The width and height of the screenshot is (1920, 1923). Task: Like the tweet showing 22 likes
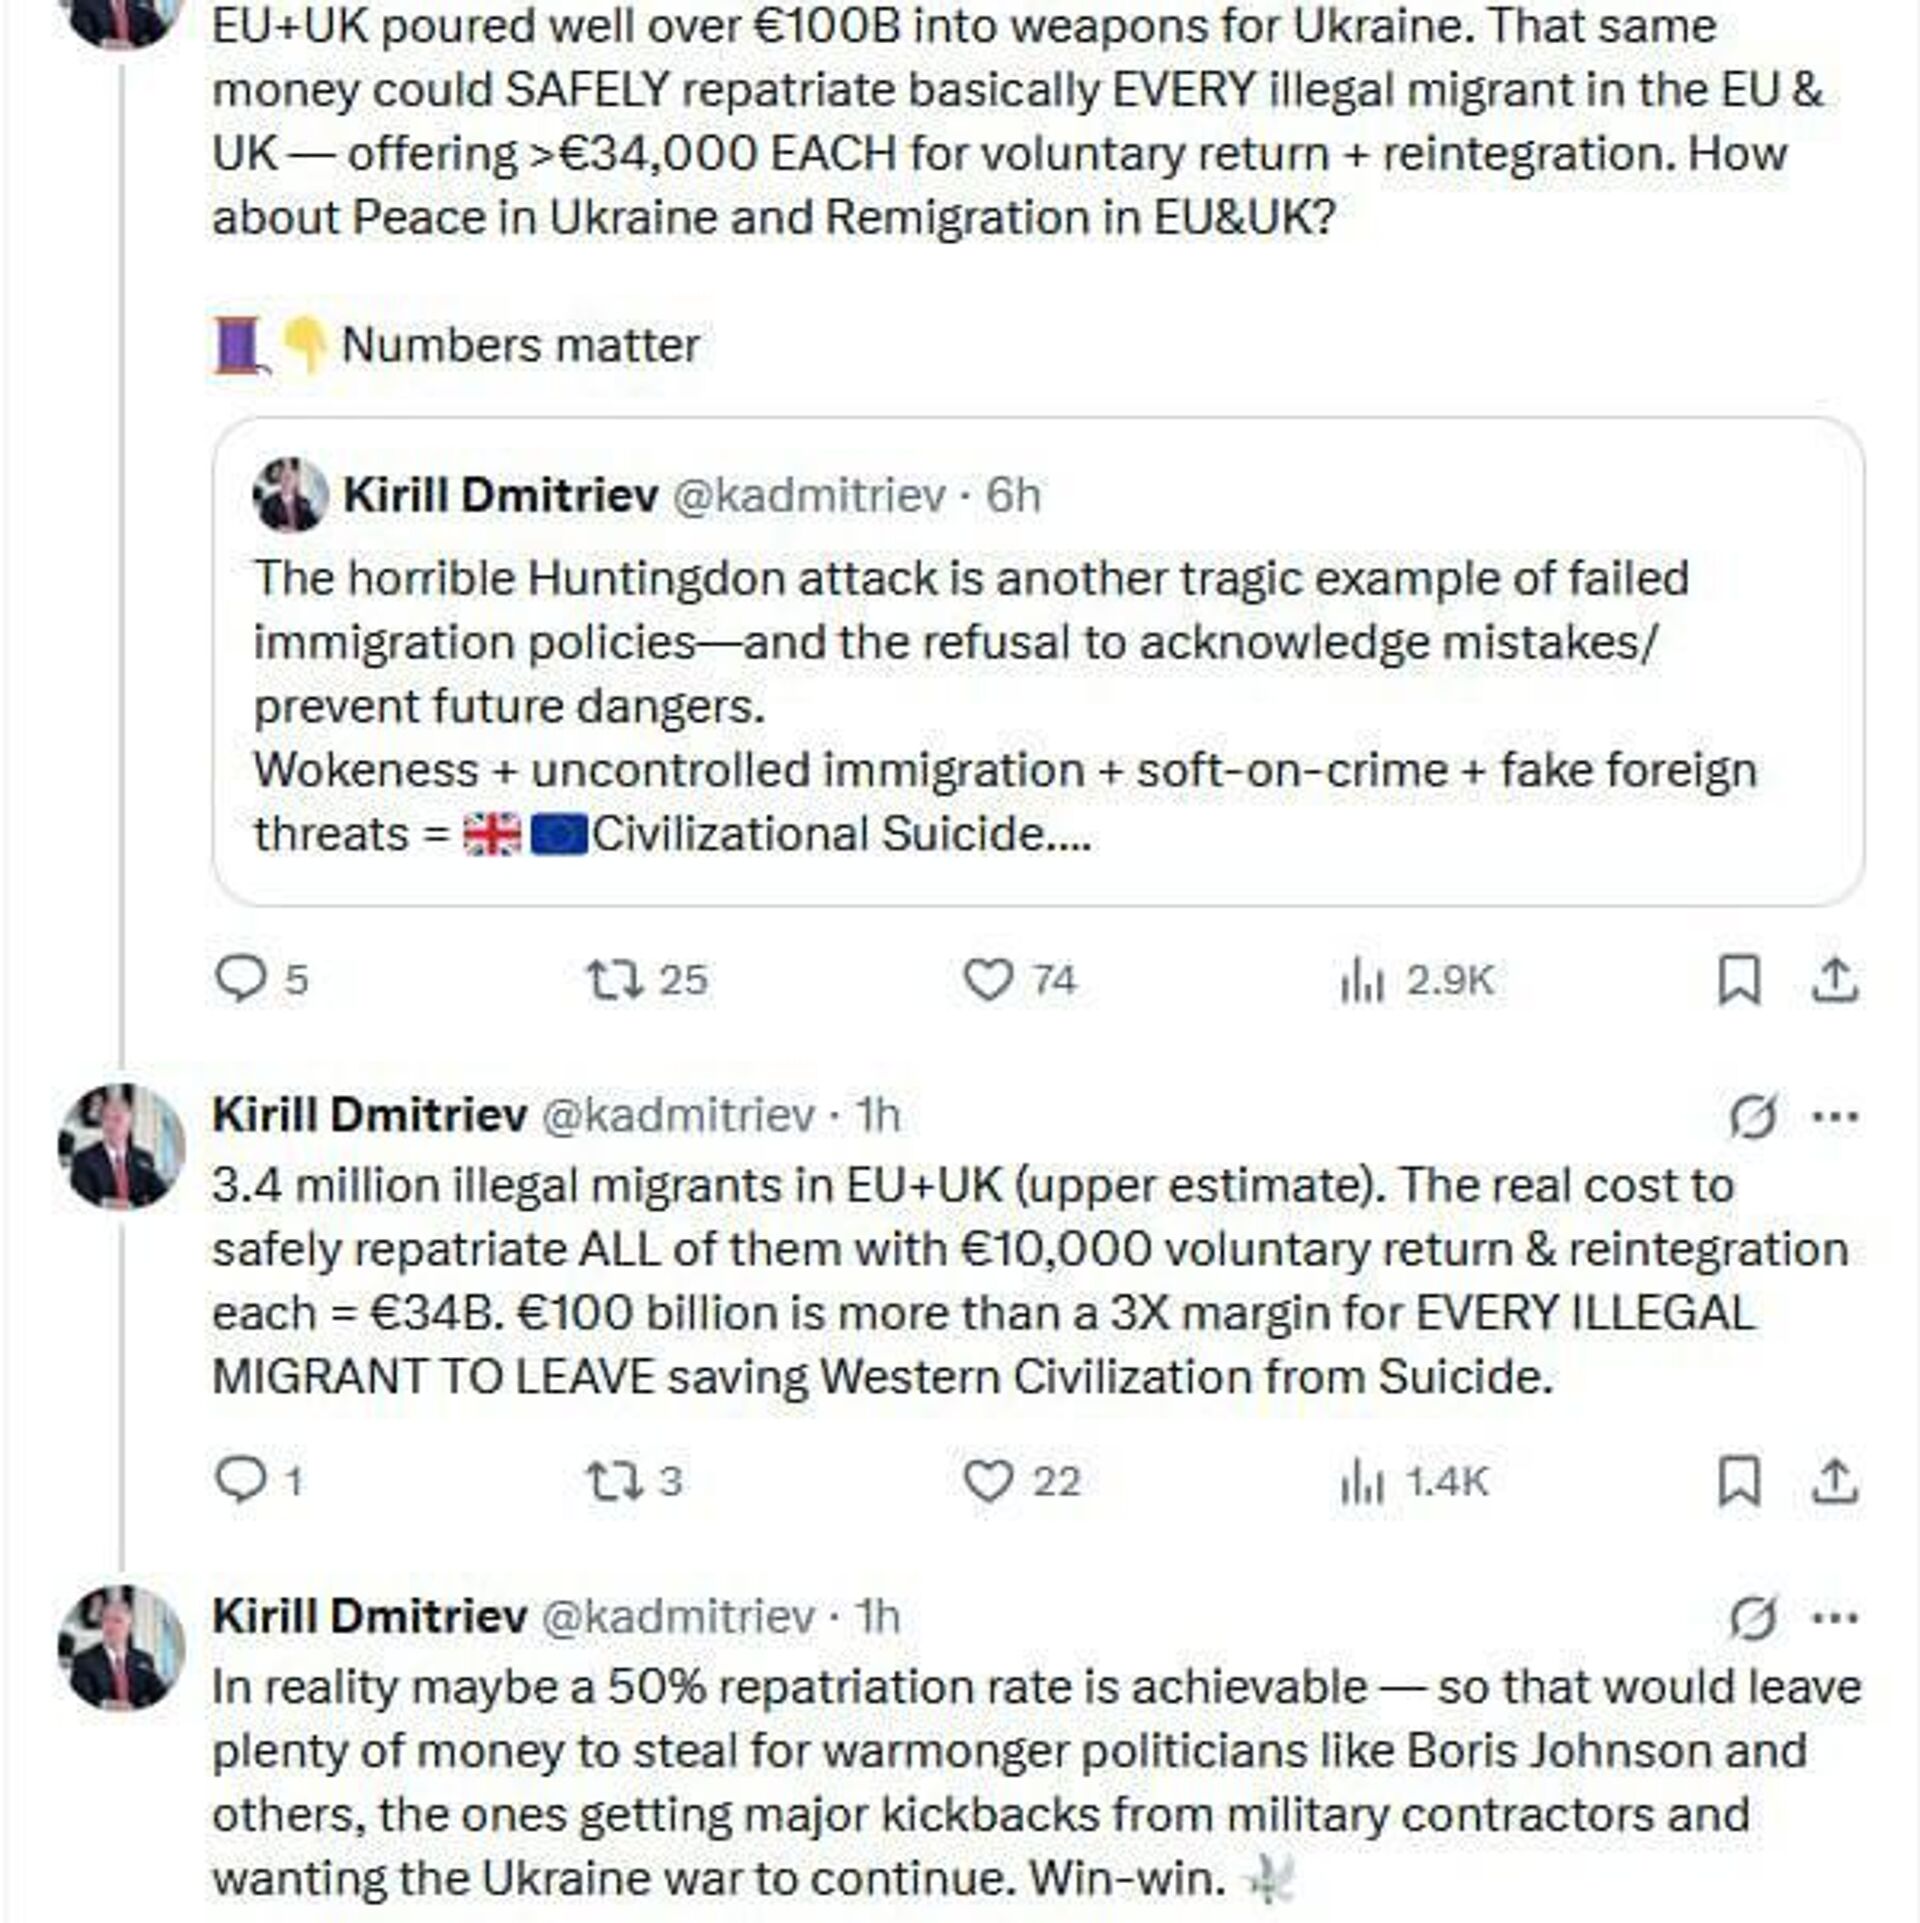tap(987, 1481)
